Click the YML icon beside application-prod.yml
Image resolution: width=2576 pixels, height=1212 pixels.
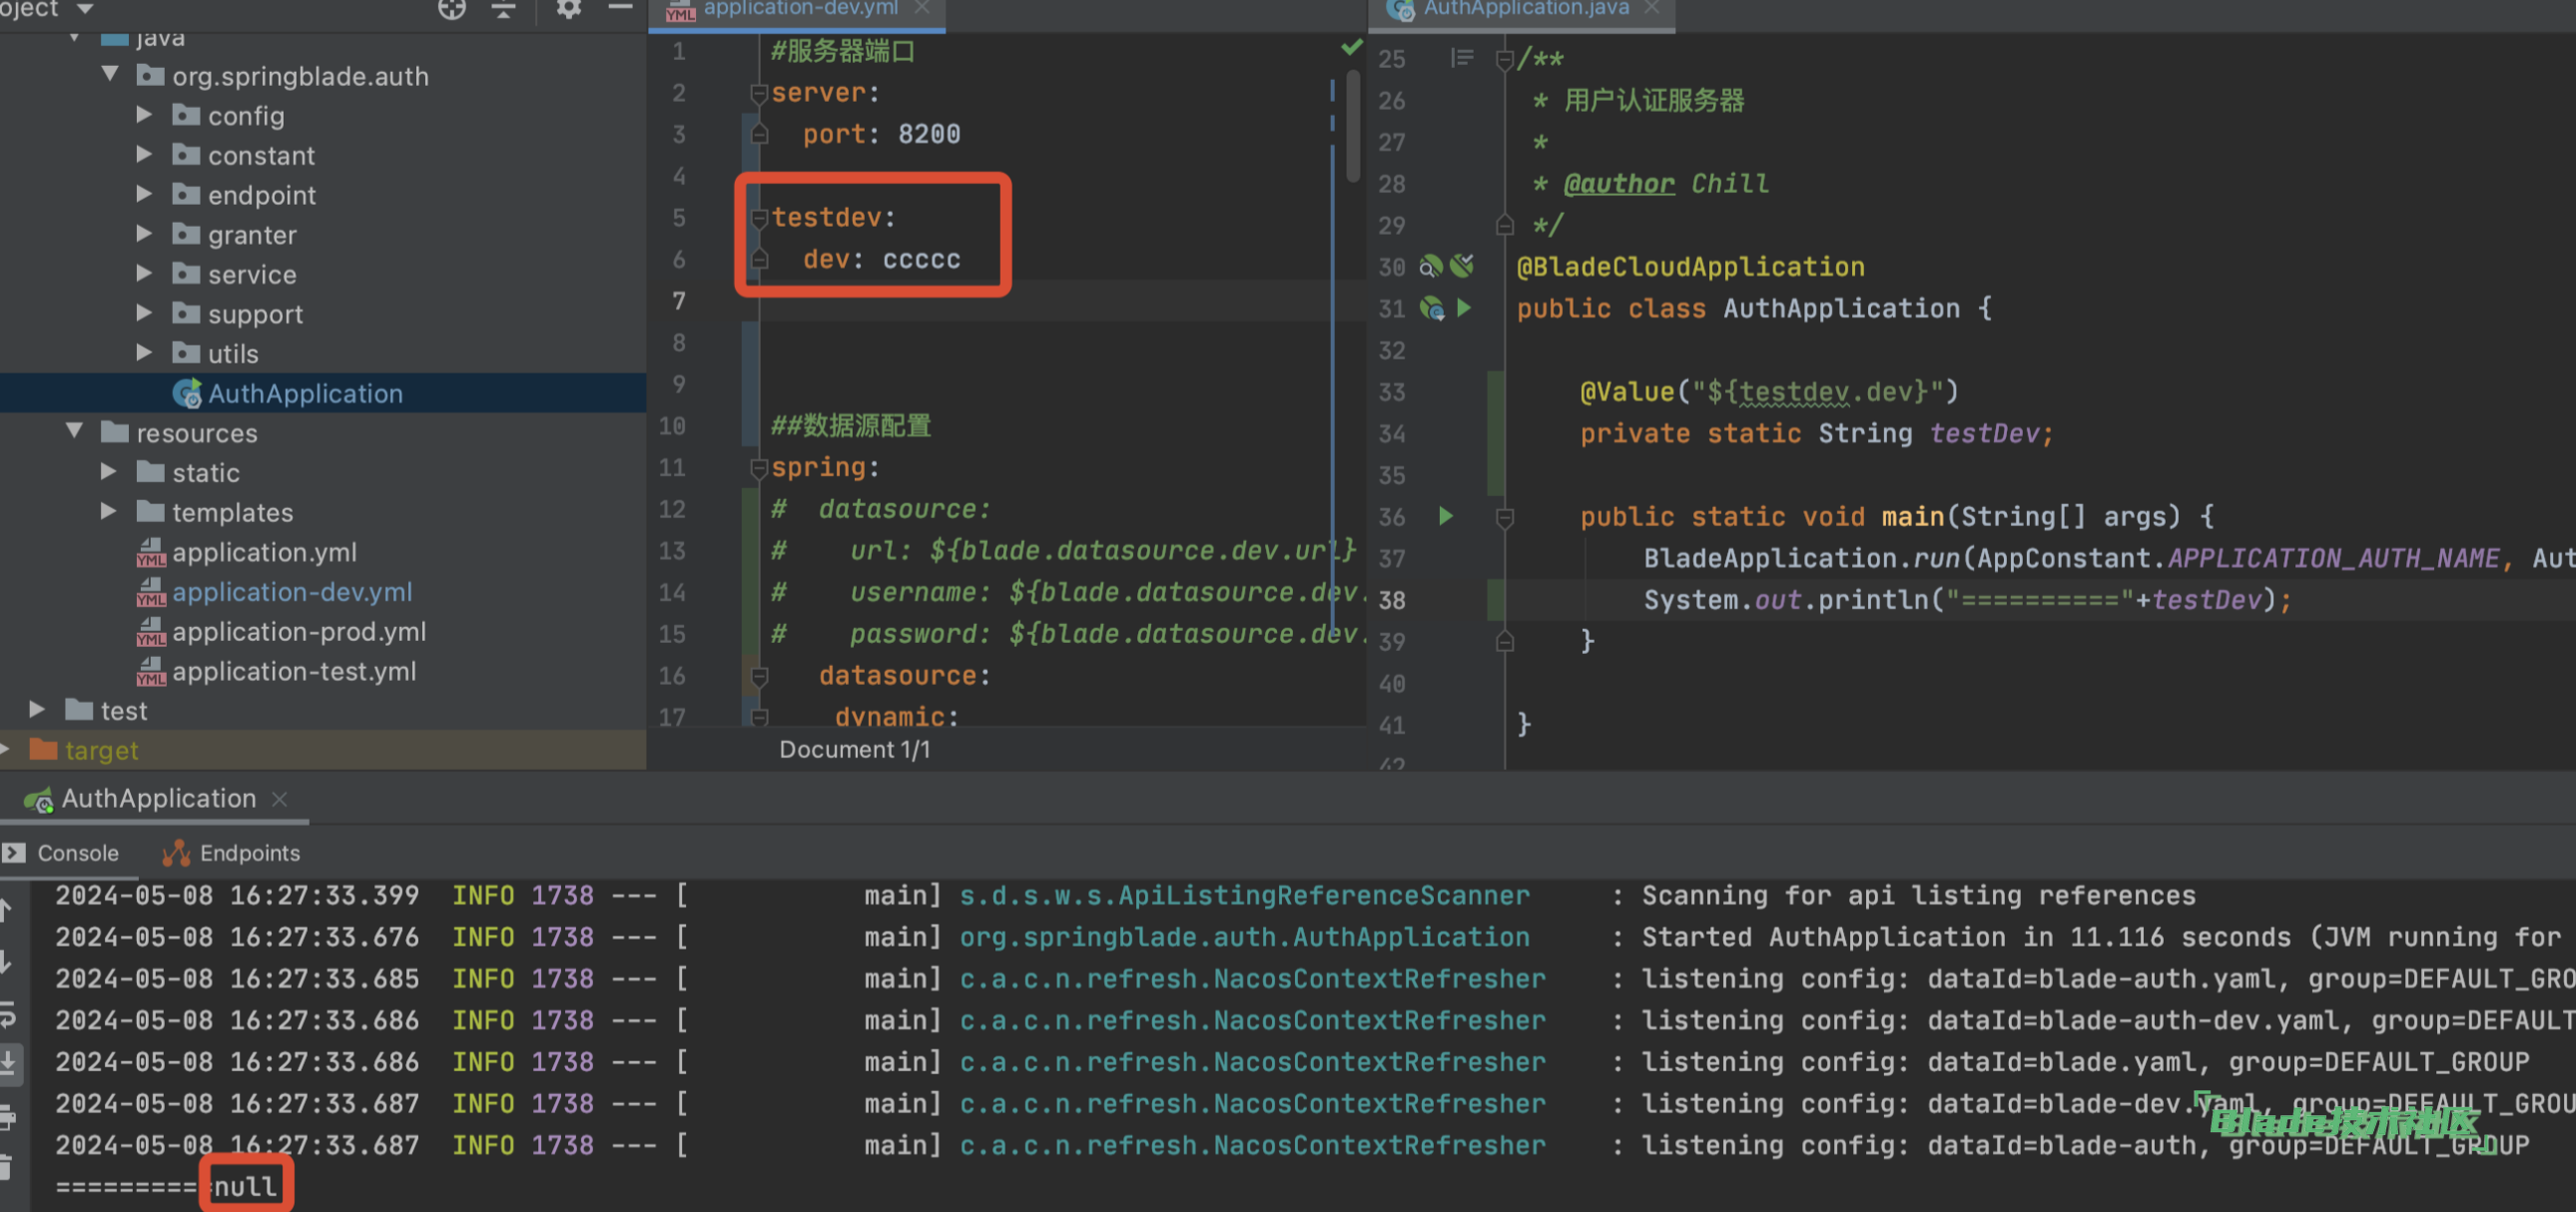pyautogui.click(x=150, y=632)
